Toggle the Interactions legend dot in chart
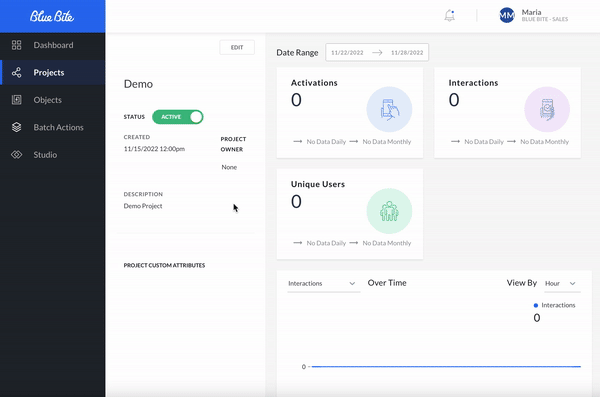600x397 pixels. pyautogui.click(x=536, y=305)
